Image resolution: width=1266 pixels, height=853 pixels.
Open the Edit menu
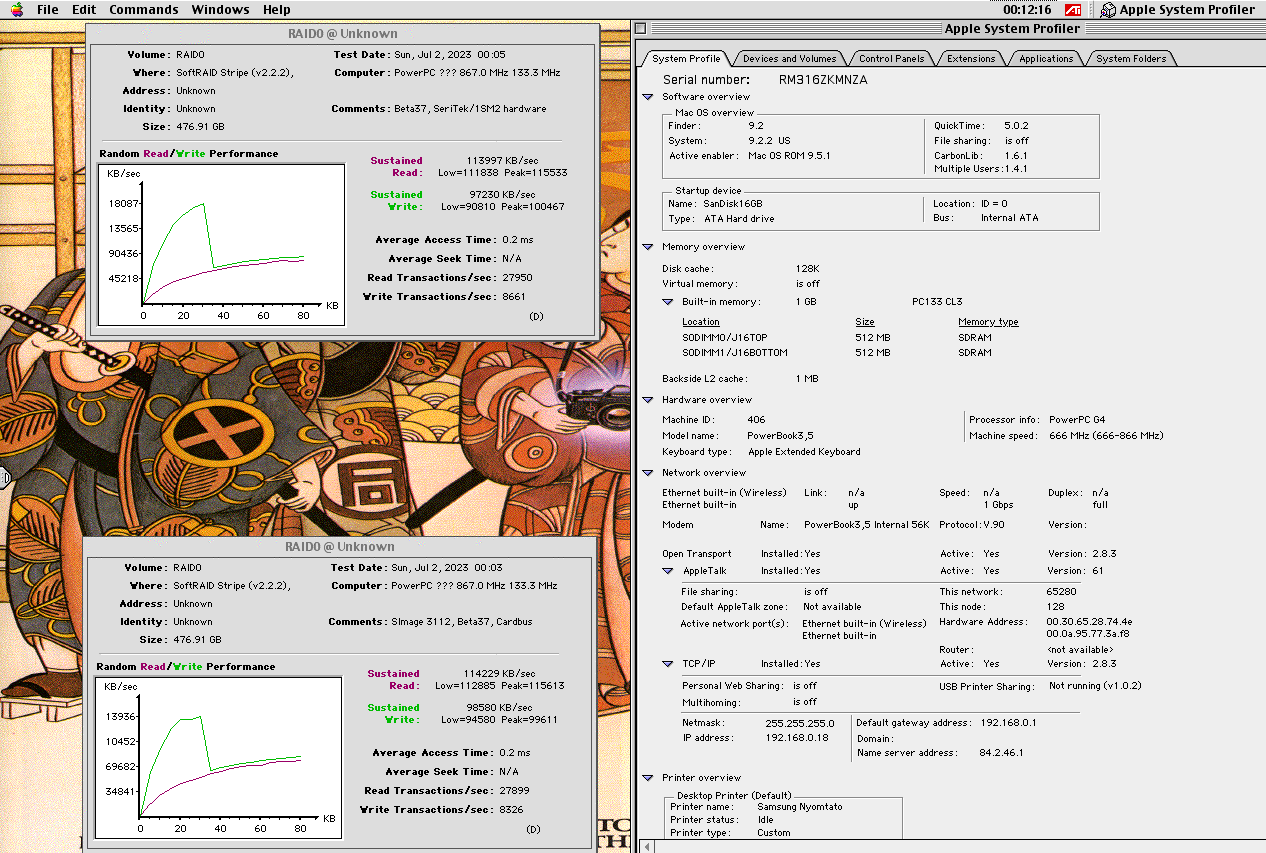pyautogui.click(x=84, y=10)
